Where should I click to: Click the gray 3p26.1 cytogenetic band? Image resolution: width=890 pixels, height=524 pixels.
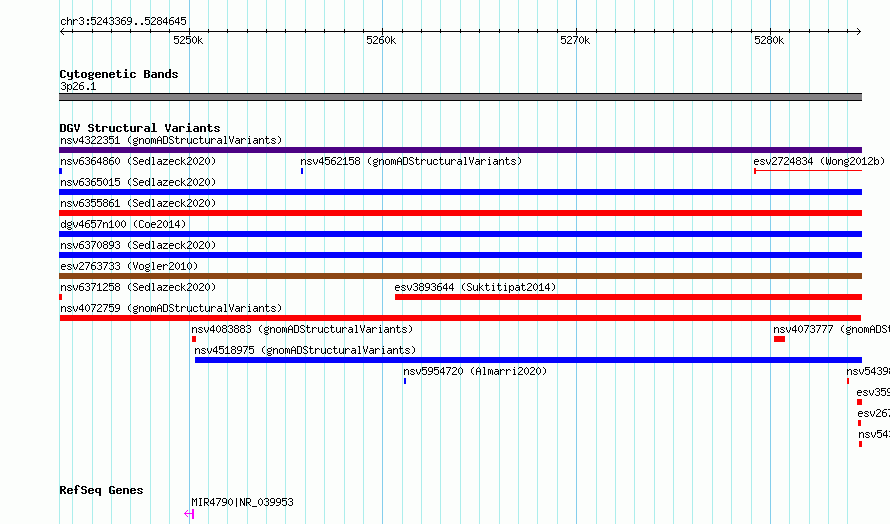tap(460, 97)
